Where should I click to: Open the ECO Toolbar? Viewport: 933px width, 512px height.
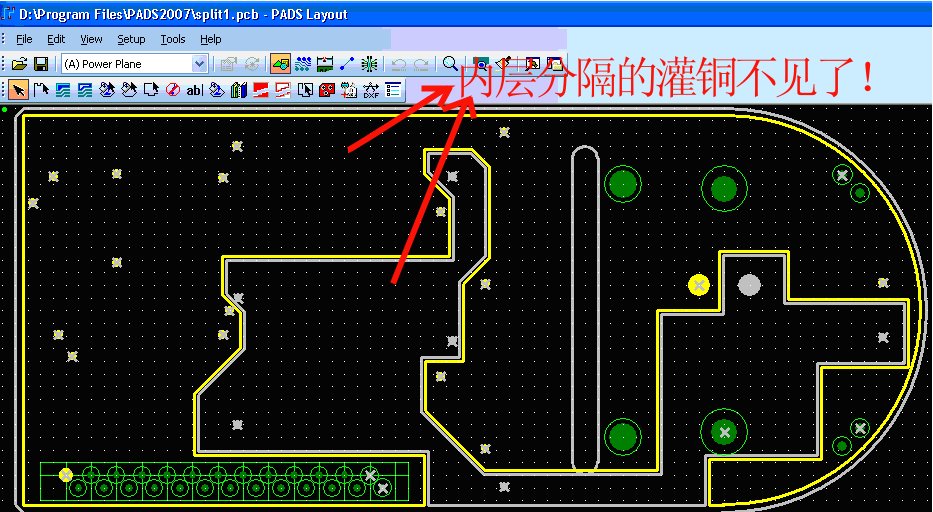pos(347,64)
